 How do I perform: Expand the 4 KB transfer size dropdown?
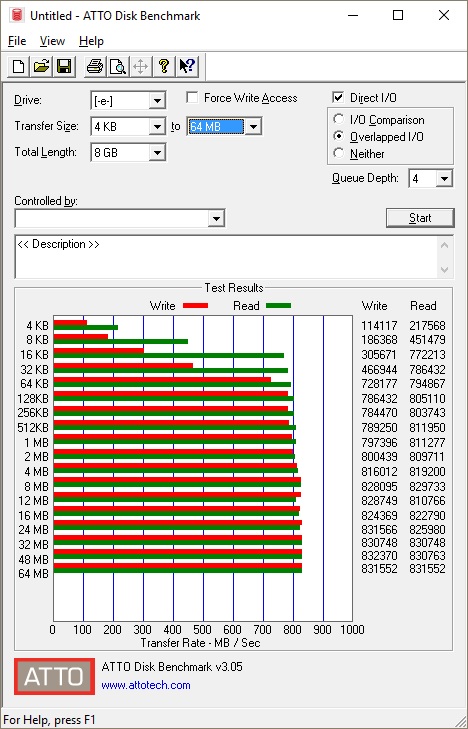tap(158, 126)
